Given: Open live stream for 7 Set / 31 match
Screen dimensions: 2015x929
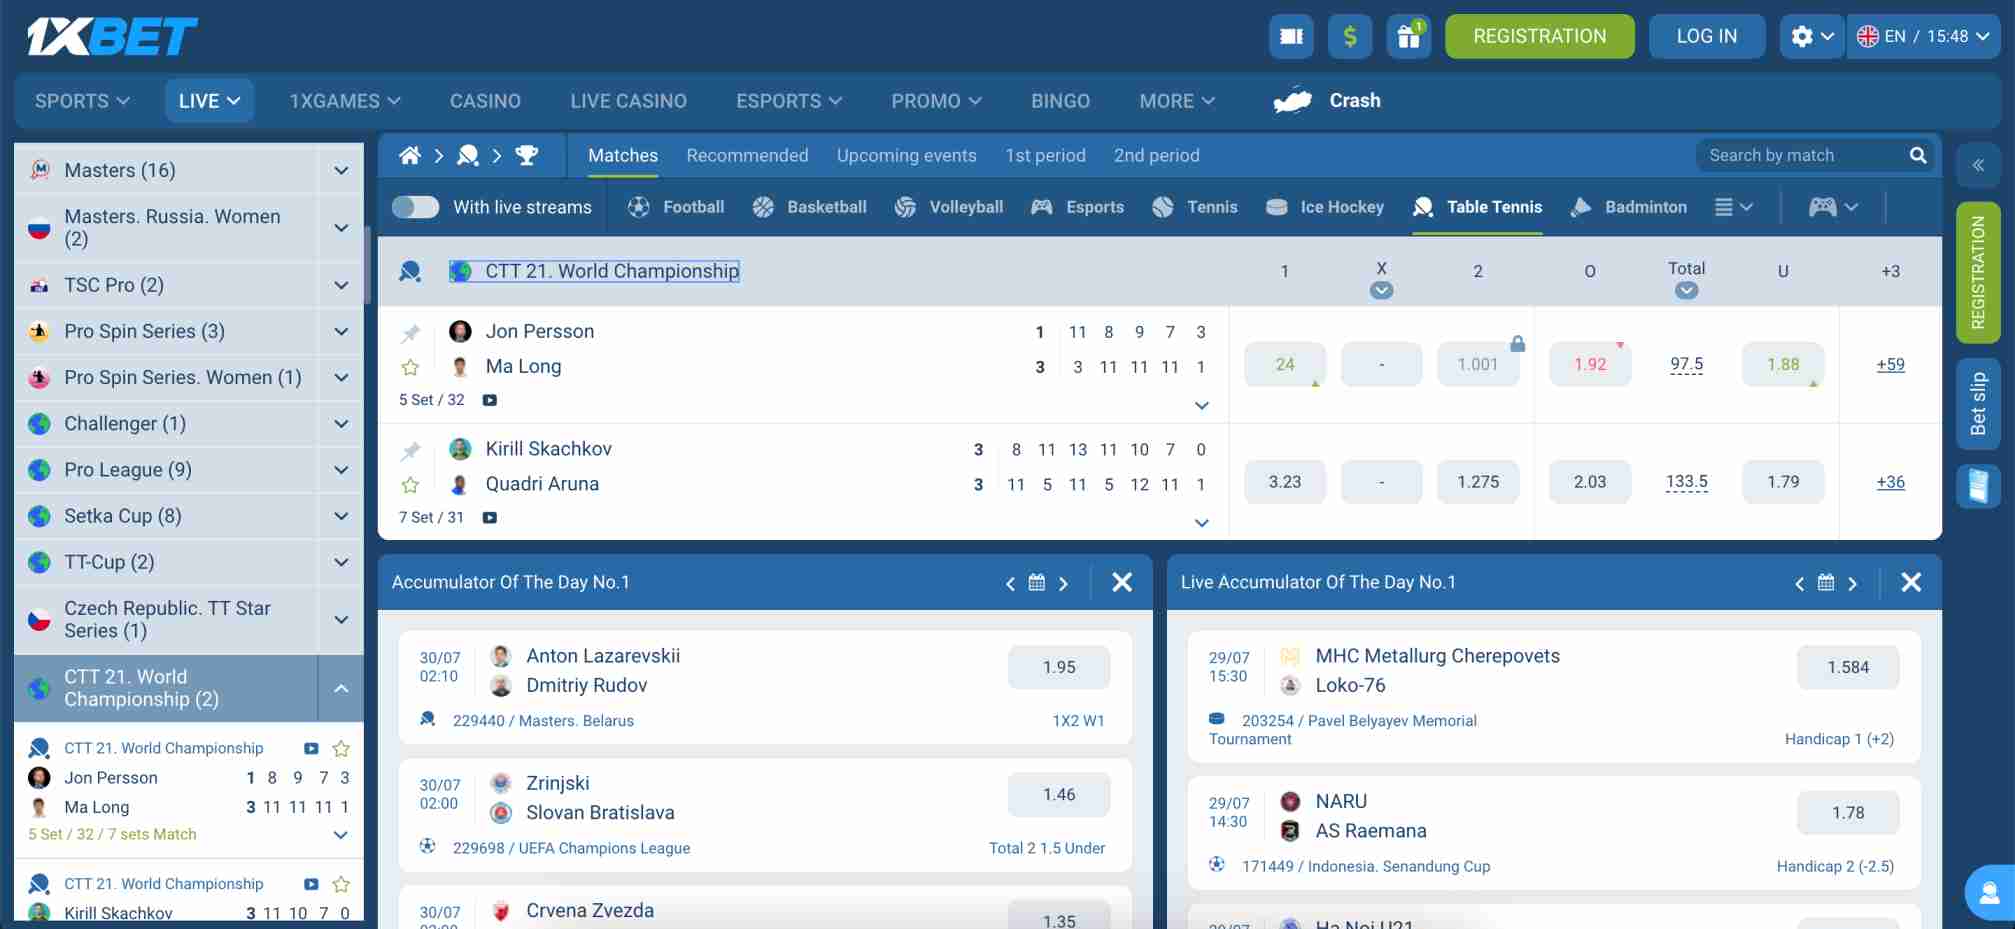Looking at the screenshot, I should click(490, 518).
